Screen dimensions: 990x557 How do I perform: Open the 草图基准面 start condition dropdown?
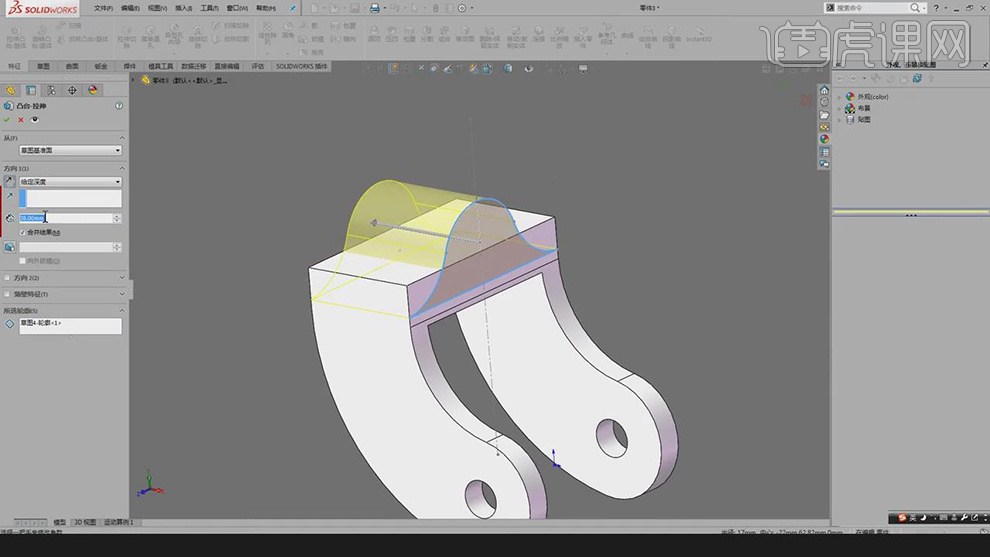click(x=70, y=150)
